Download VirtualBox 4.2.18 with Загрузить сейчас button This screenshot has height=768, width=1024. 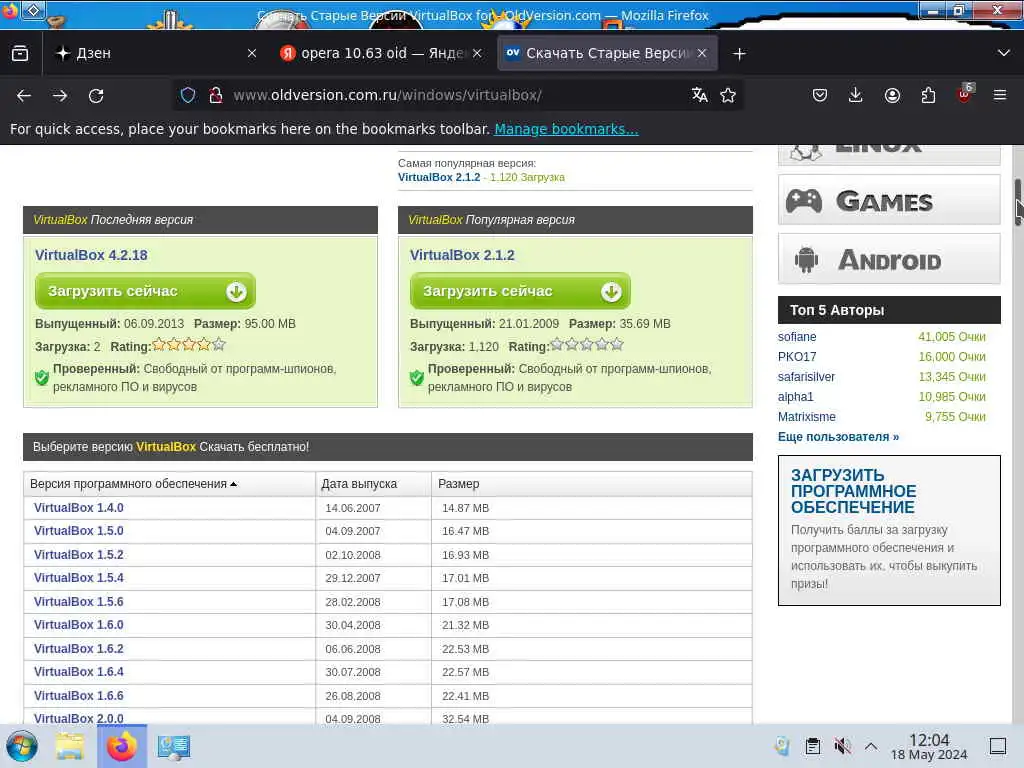(145, 291)
